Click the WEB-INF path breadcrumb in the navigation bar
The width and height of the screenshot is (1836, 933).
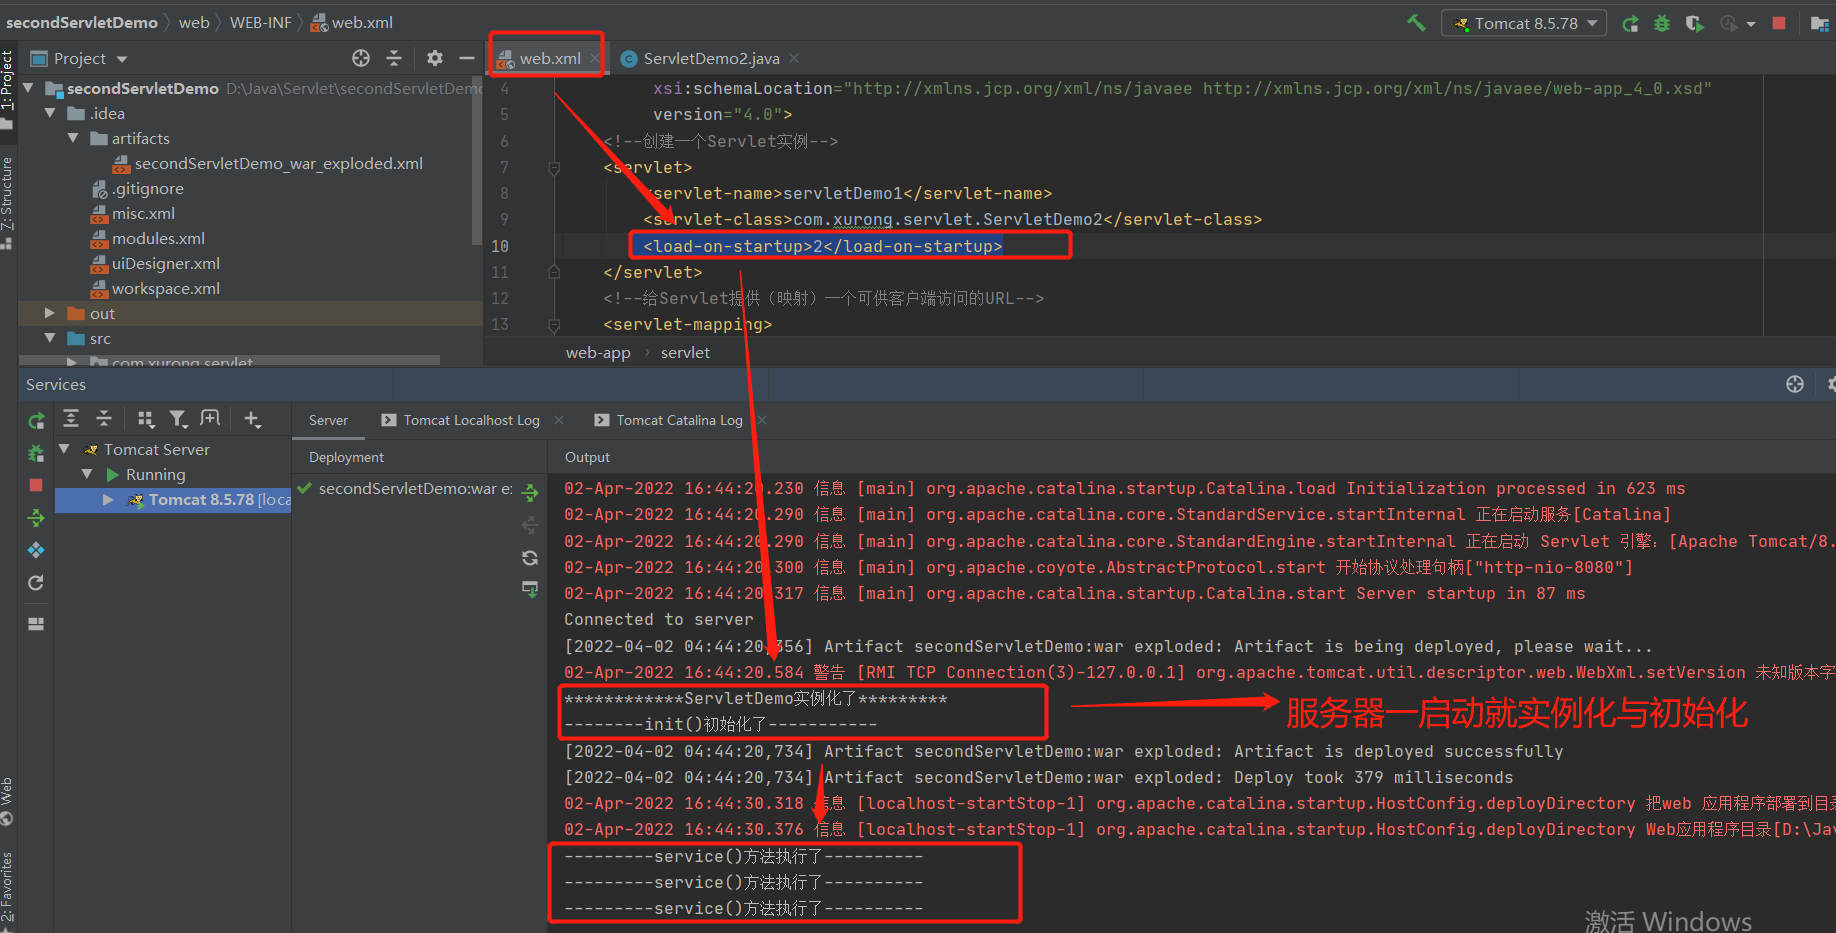coord(261,22)
